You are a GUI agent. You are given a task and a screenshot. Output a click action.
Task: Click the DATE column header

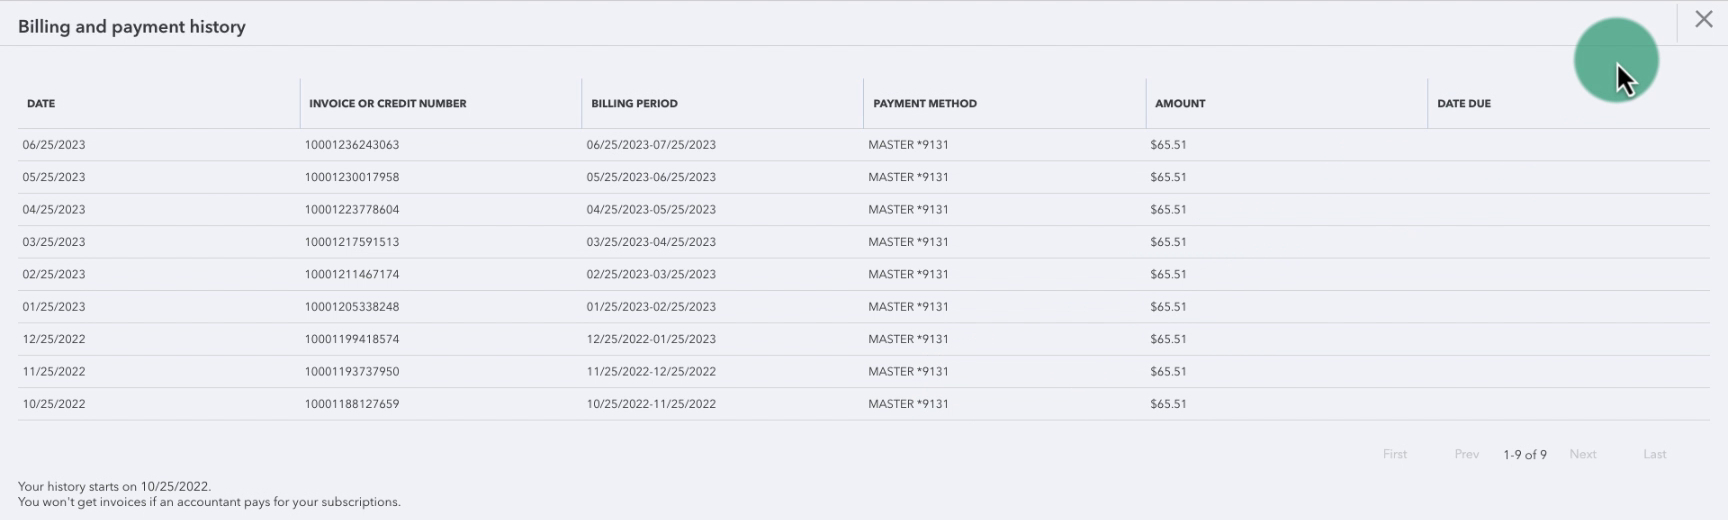[x=41, y=103]
